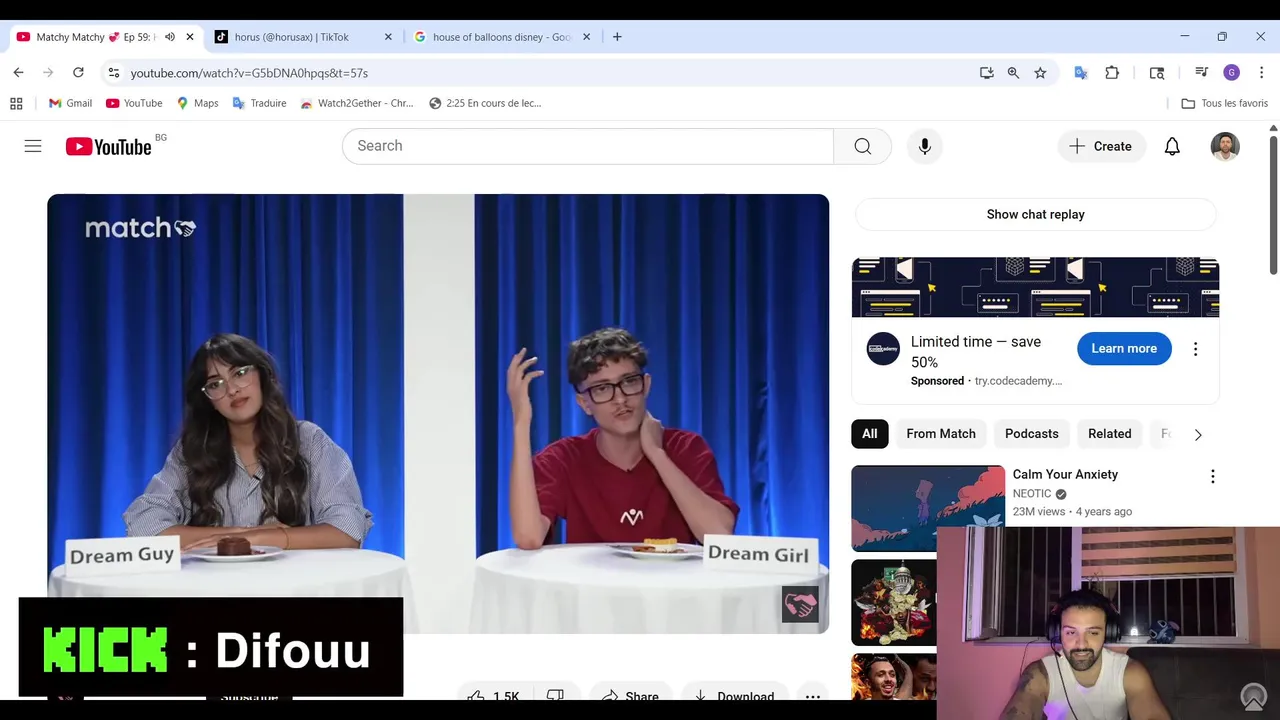Close the horus TikTok tab
The height and width of the screenshot is (720, 1280).
(x=388, y=37)
